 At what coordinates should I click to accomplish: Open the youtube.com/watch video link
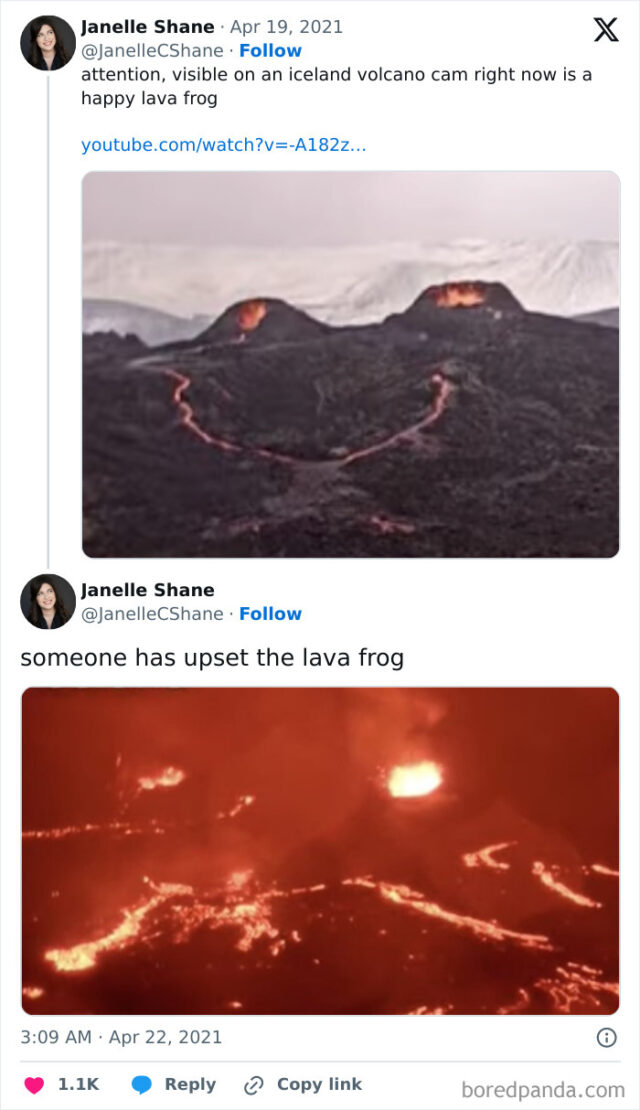(224, 145)
